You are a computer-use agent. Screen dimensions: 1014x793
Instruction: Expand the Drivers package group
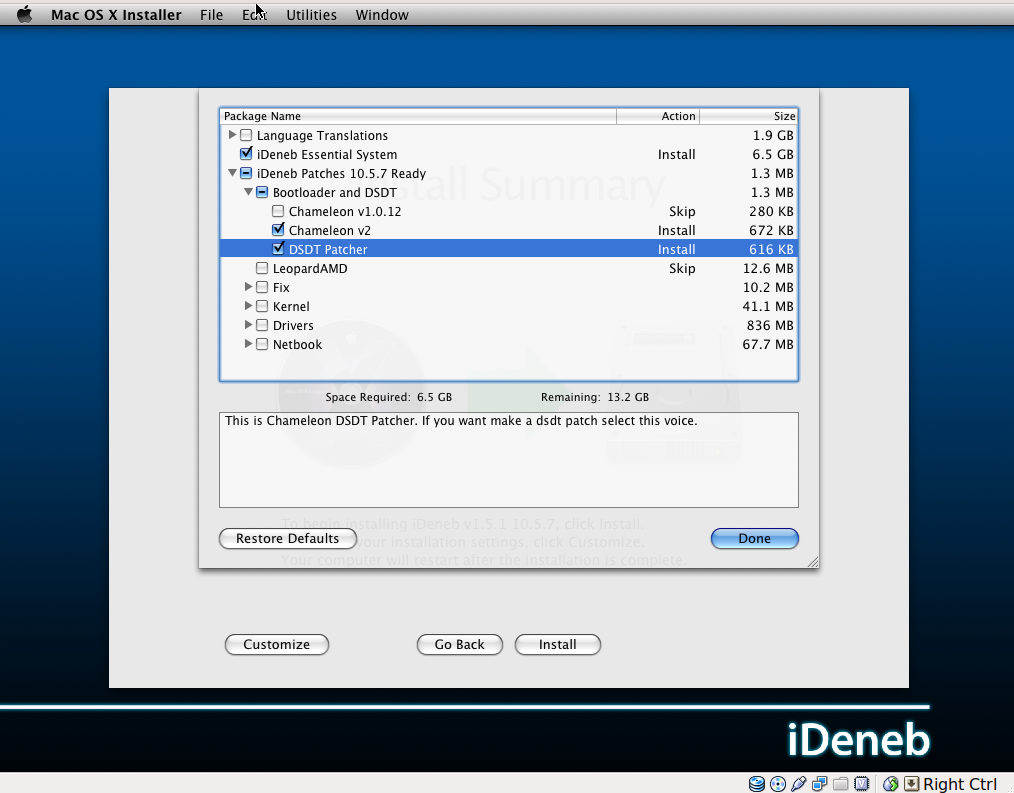click(248, 325)
